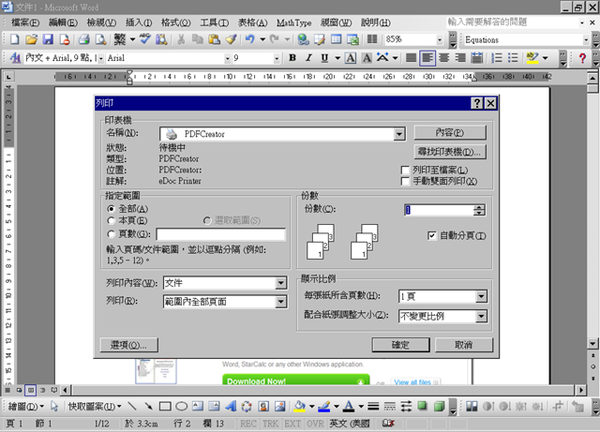
Task: Confirm printing with 確定 button
Action: click(400, 345)
